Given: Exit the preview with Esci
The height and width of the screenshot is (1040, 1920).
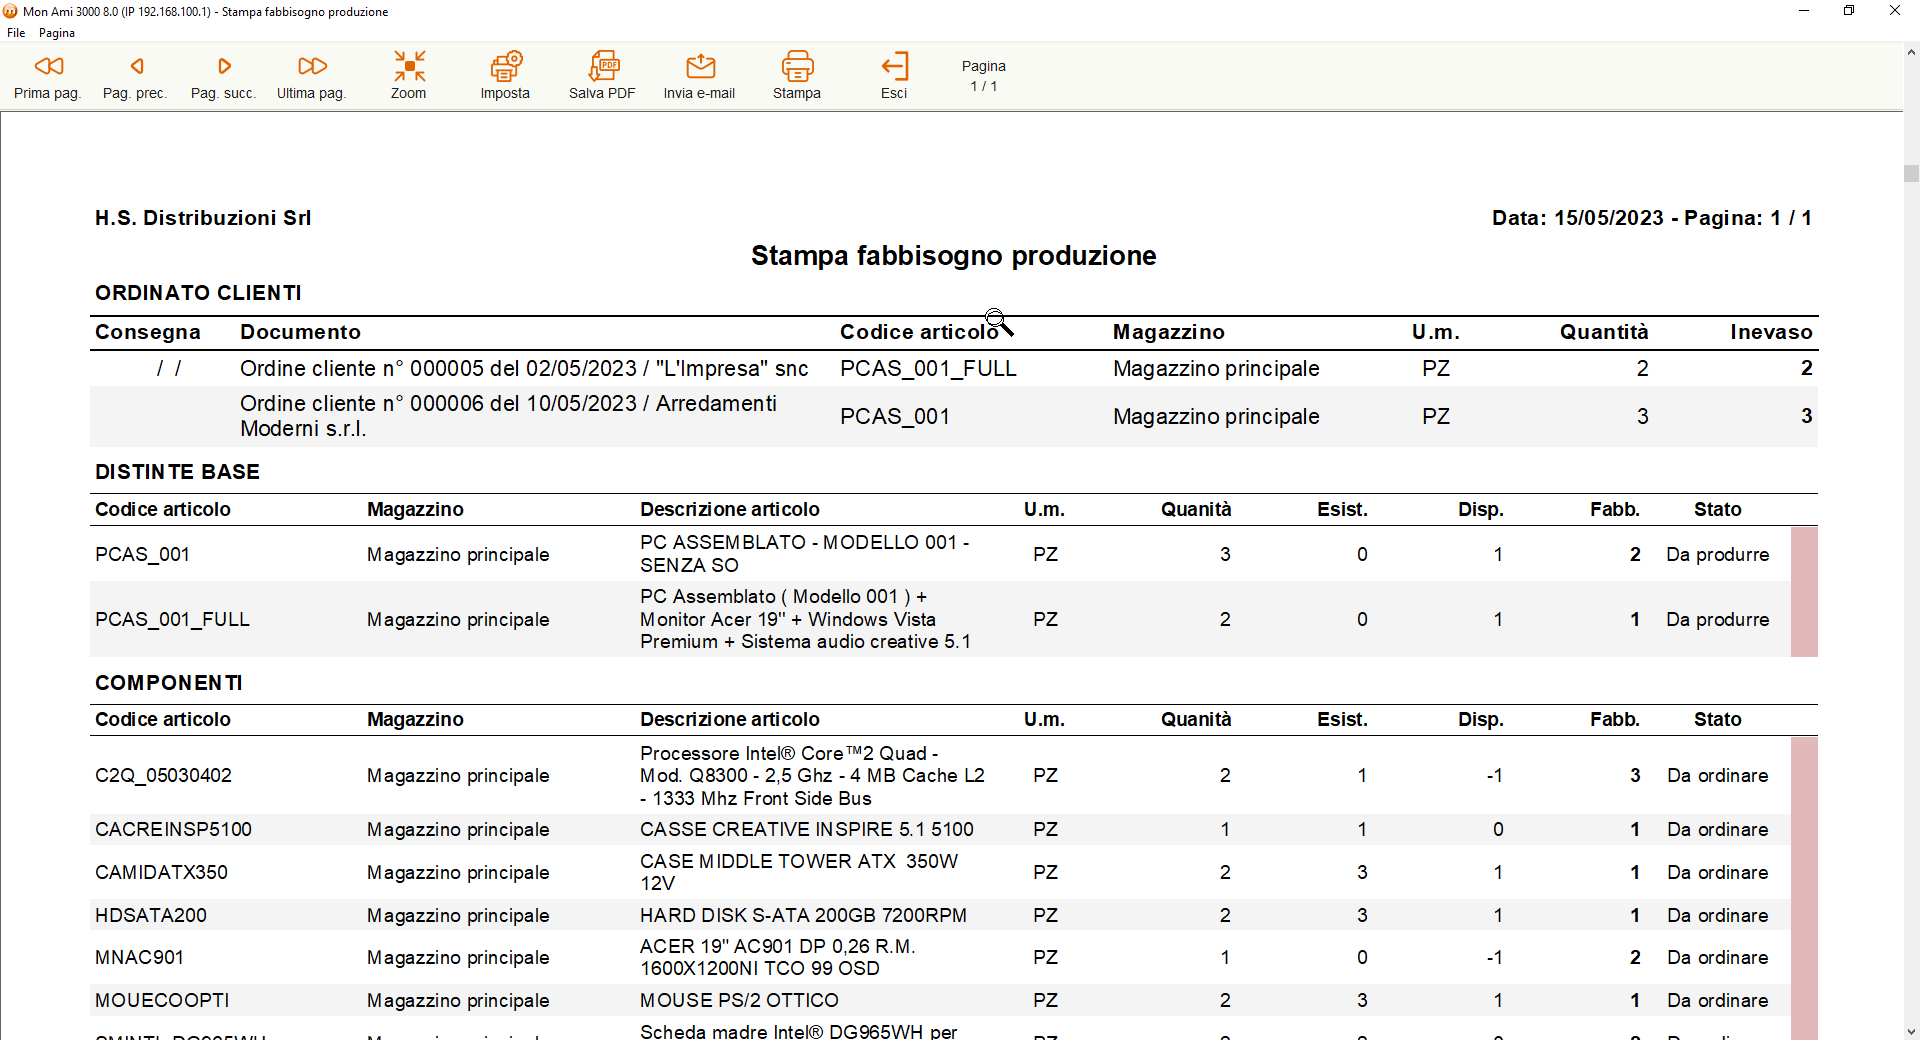Looking at the screenshot, I should coord(894,76).
